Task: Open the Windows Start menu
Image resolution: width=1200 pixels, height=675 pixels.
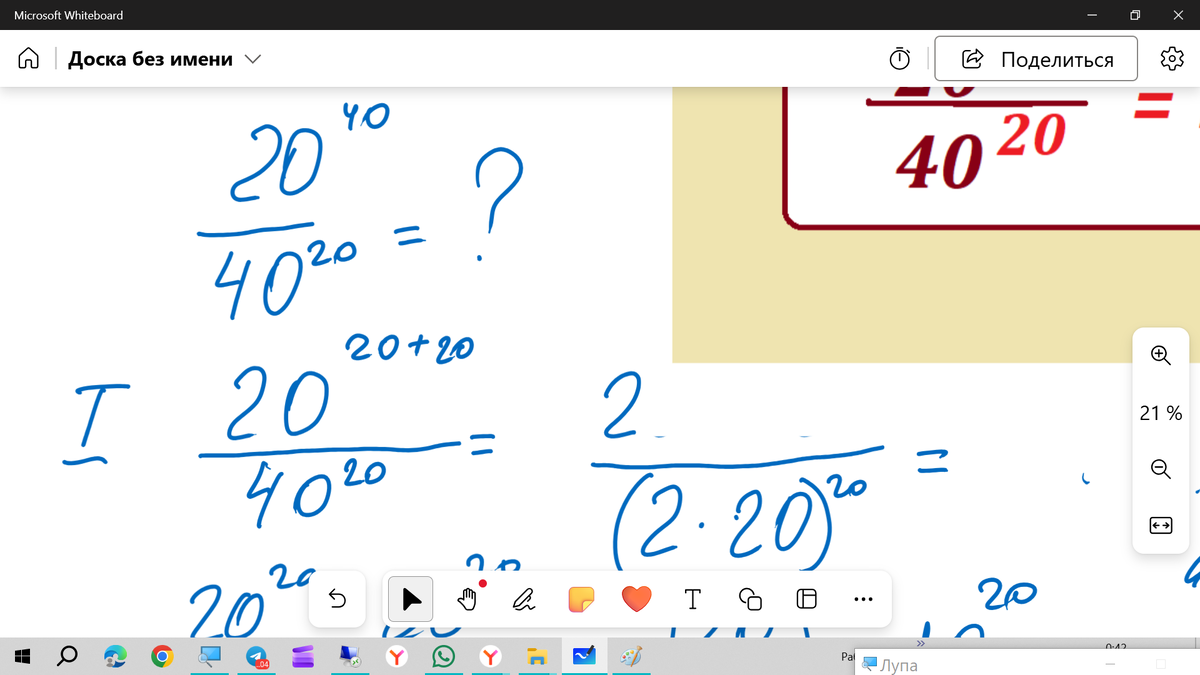Action: pos(24,657)
